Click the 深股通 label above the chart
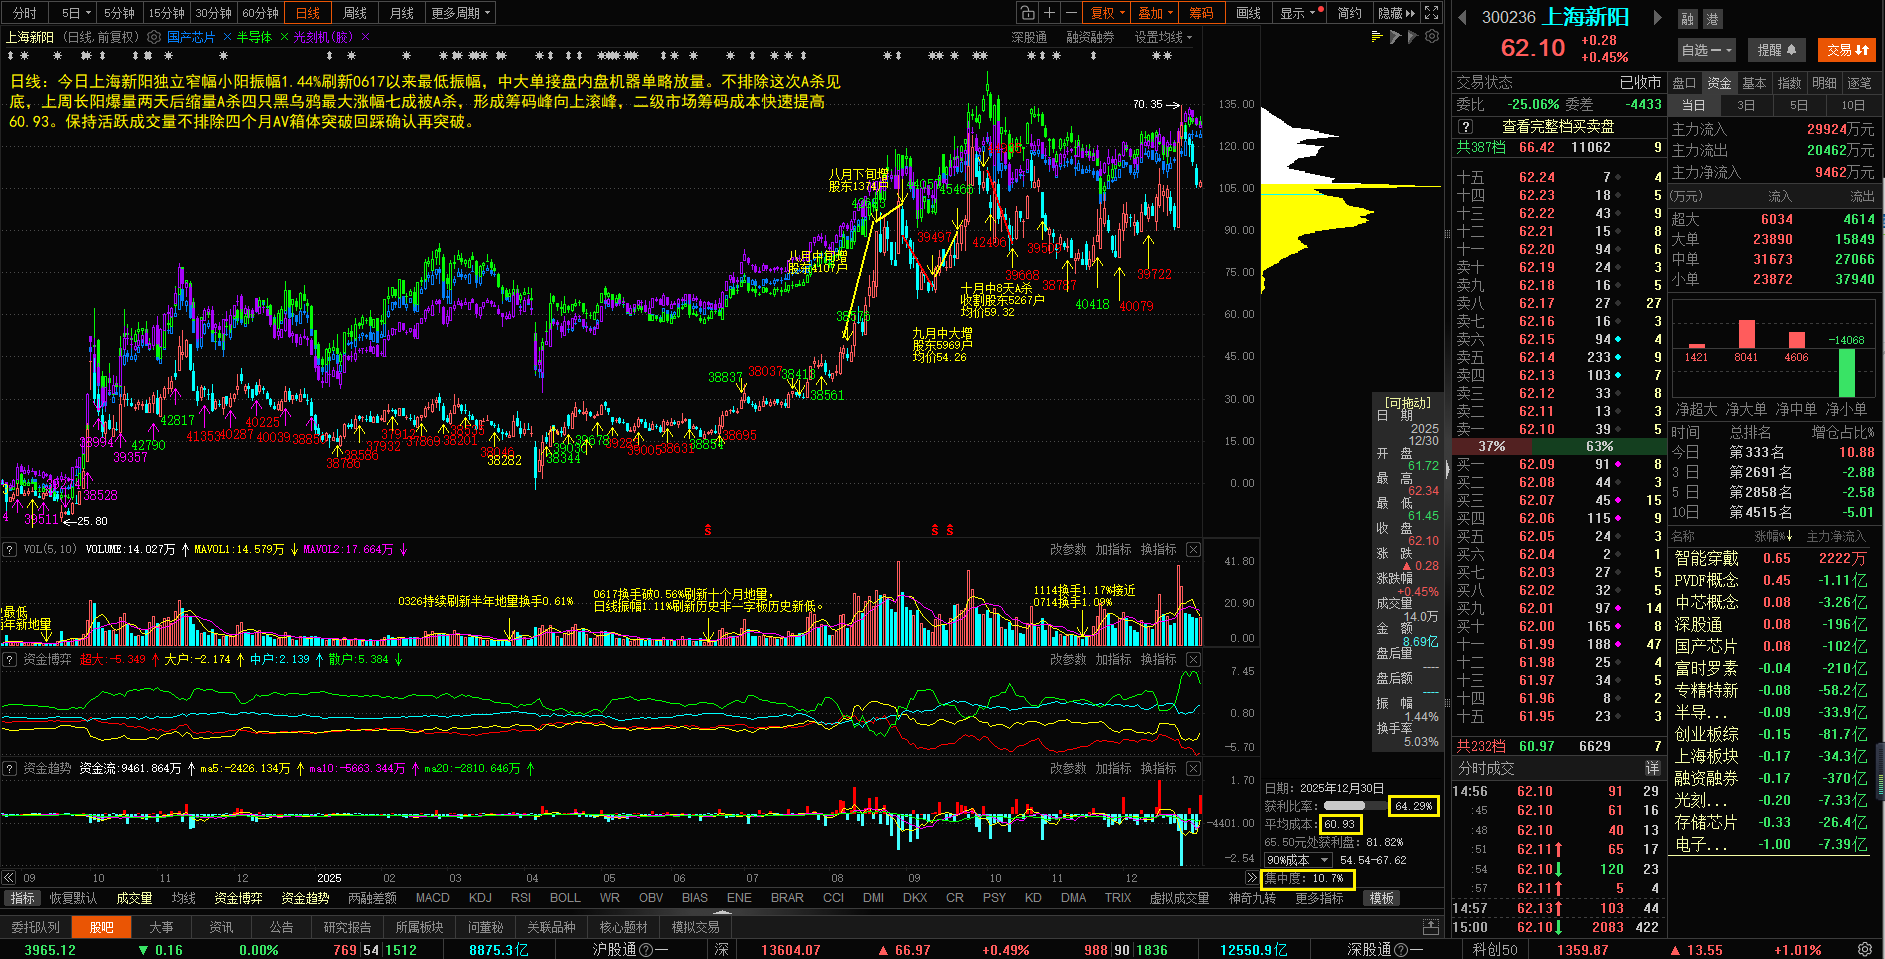The image size is (1885, 959). 1029,37
